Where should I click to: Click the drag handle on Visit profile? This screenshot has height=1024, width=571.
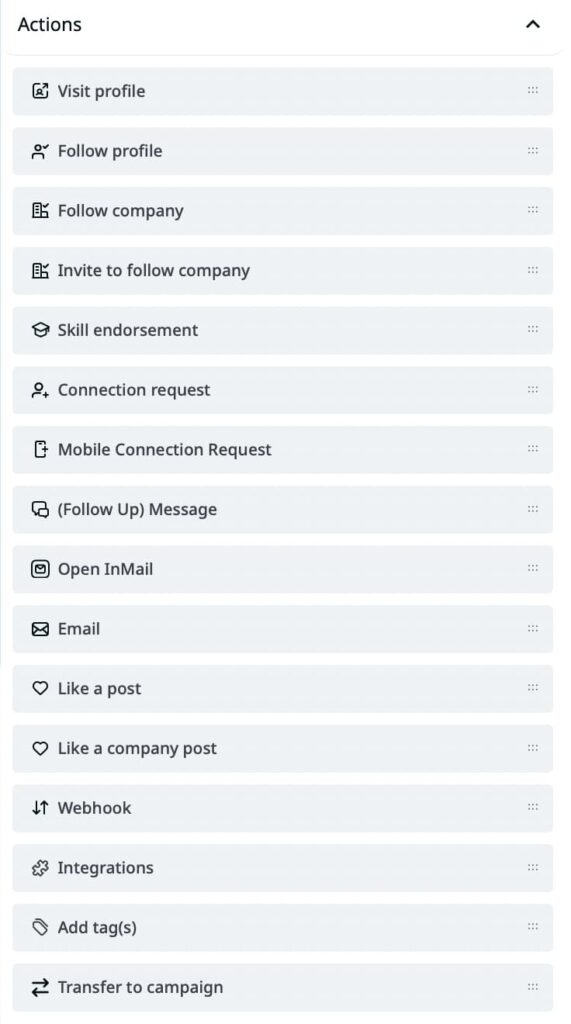pos(532,91)
